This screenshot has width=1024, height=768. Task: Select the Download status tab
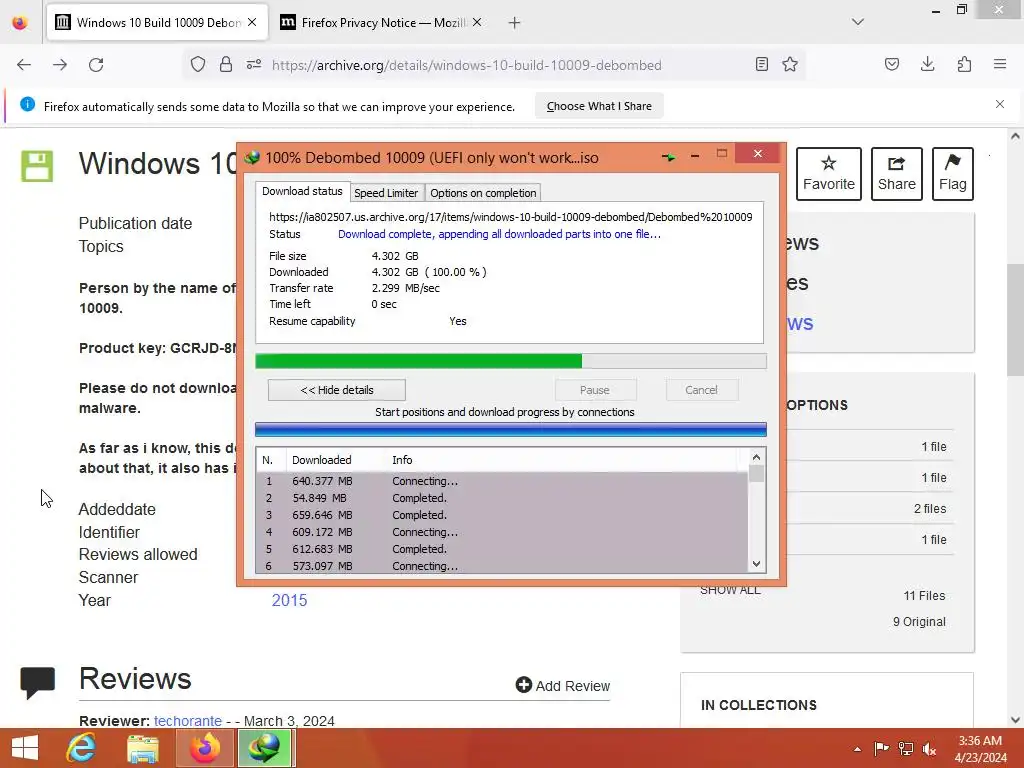[302, 191]
